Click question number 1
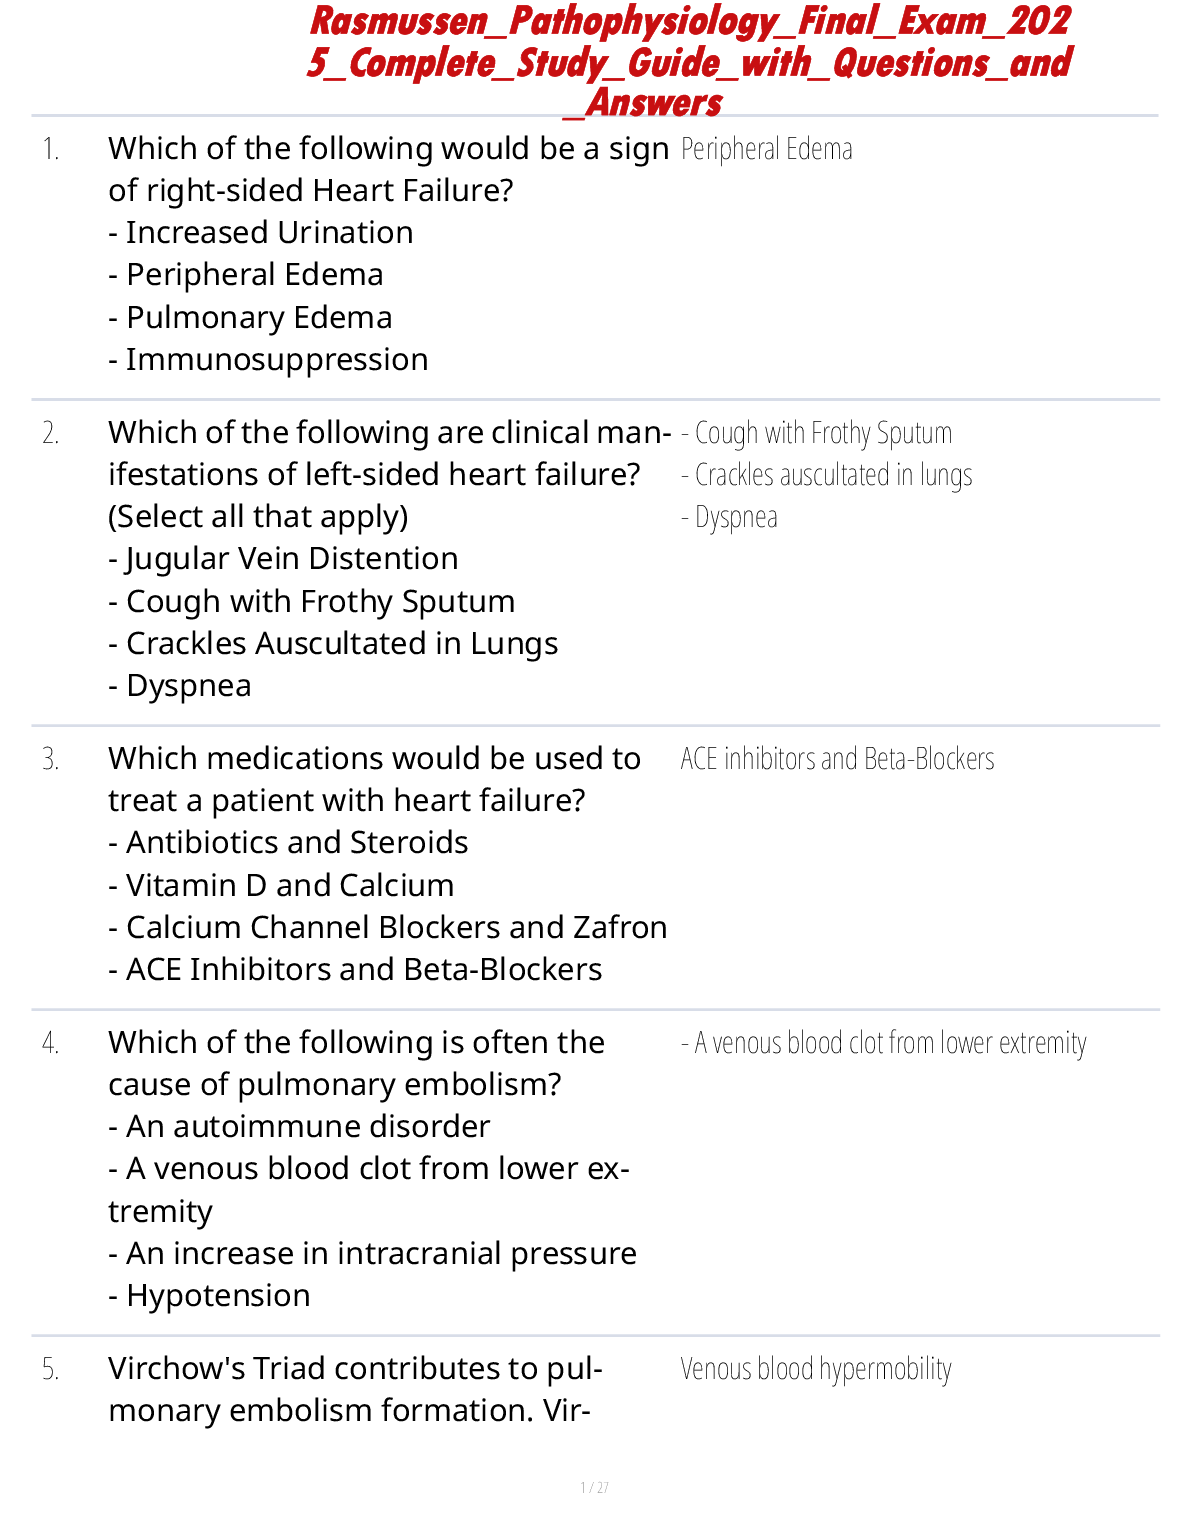 coord(51,150)
